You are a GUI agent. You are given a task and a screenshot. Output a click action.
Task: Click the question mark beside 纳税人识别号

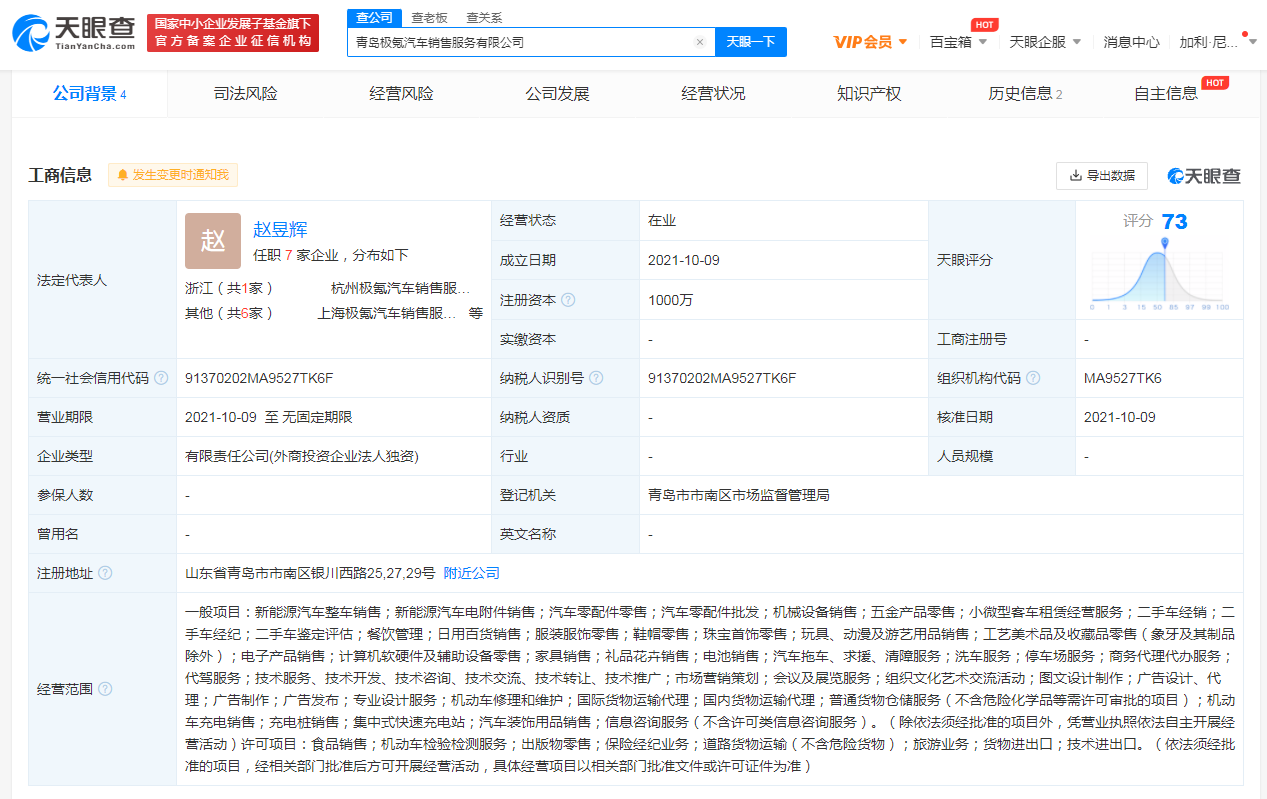596,377
